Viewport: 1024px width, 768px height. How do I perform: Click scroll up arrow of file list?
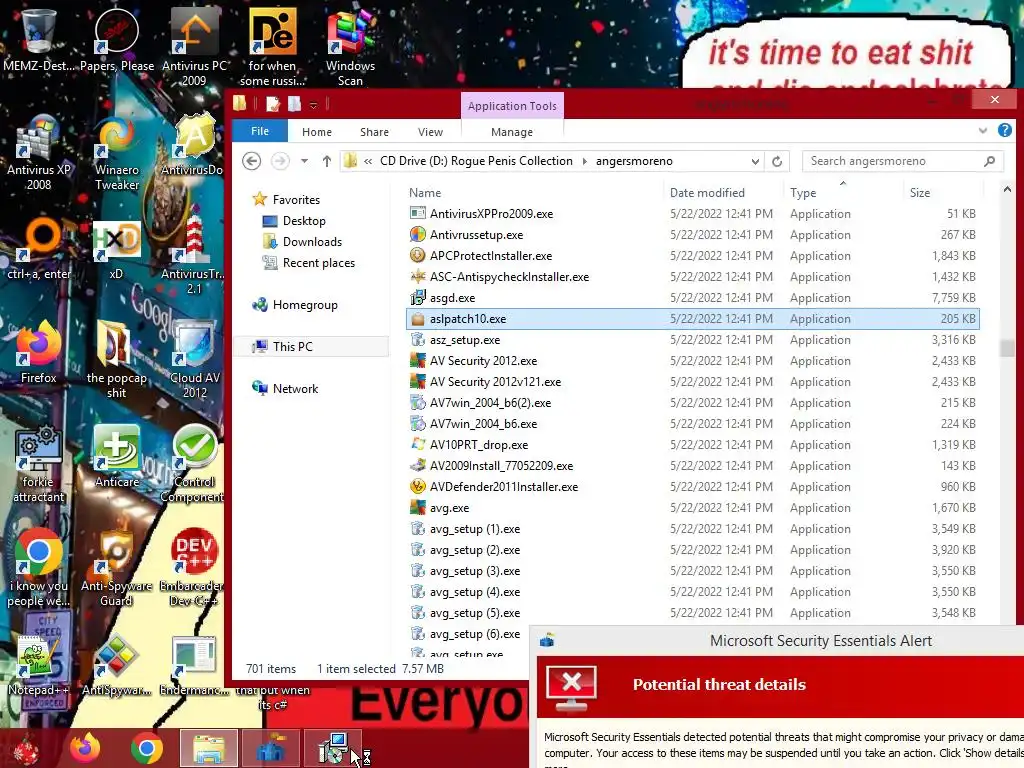(x=1006, y=190)
